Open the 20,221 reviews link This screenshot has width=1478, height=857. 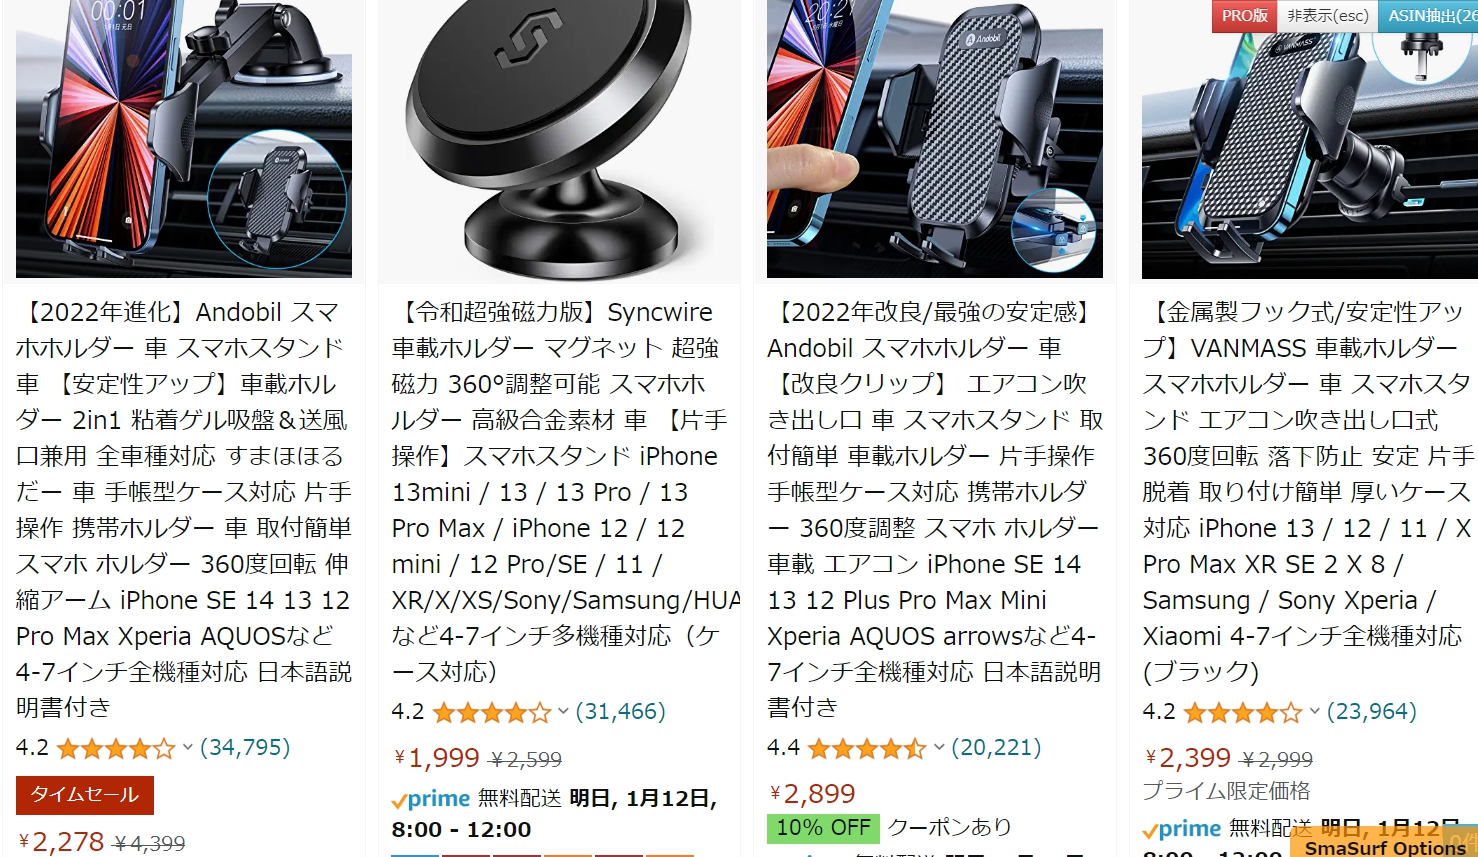pos(996,747)
